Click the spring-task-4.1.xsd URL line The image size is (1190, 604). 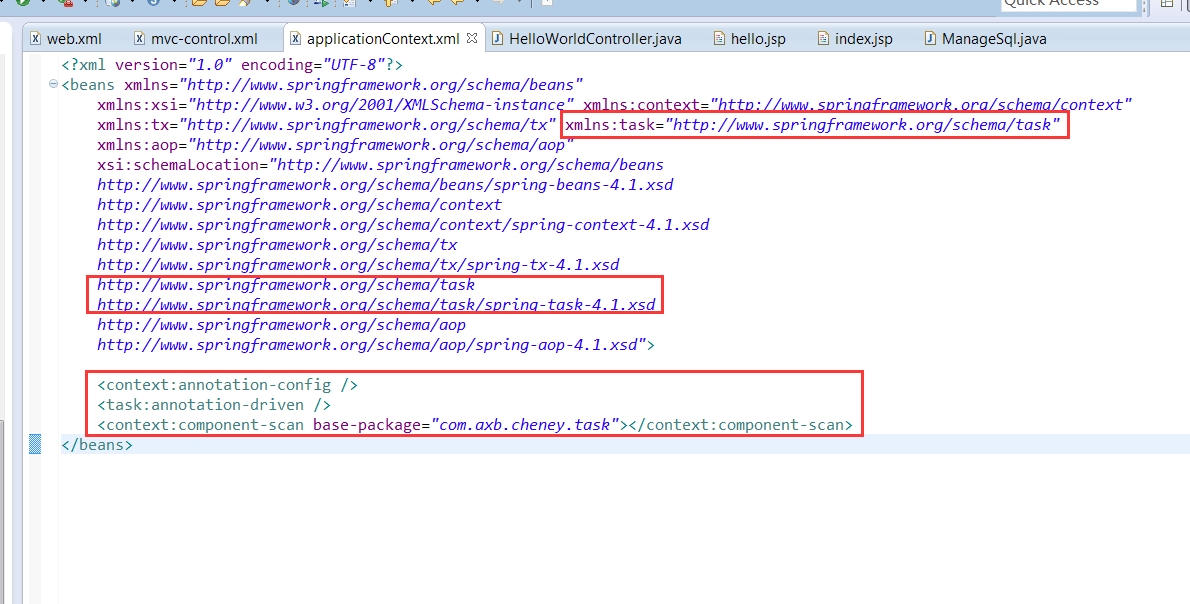tap(376, 304)
